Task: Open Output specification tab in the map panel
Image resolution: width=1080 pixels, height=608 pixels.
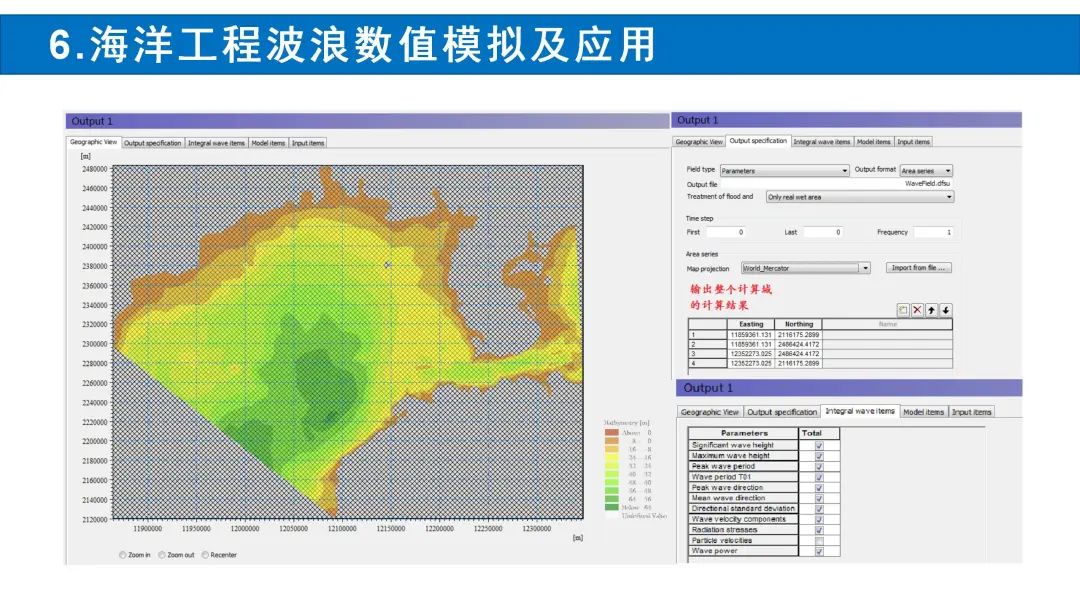Action: [x=153, y=143]
